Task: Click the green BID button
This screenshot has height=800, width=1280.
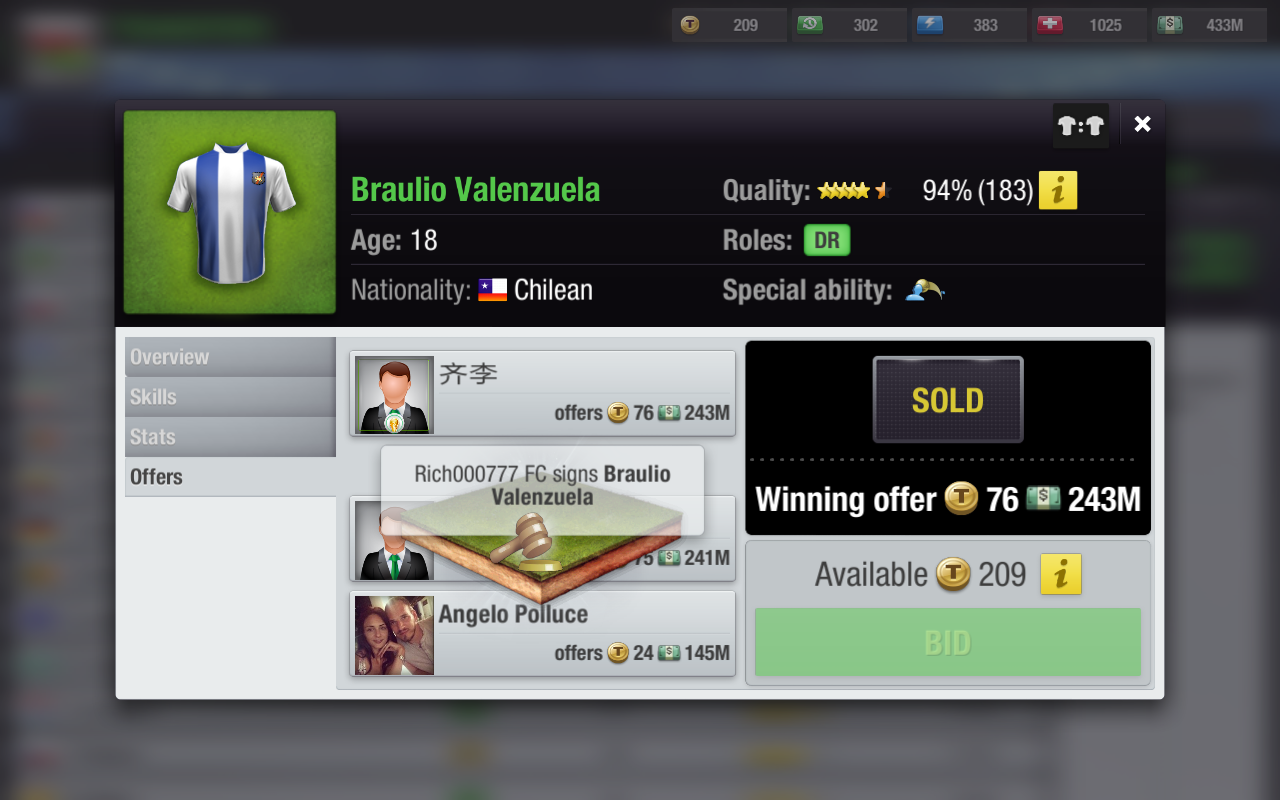Action: (948, 642)
